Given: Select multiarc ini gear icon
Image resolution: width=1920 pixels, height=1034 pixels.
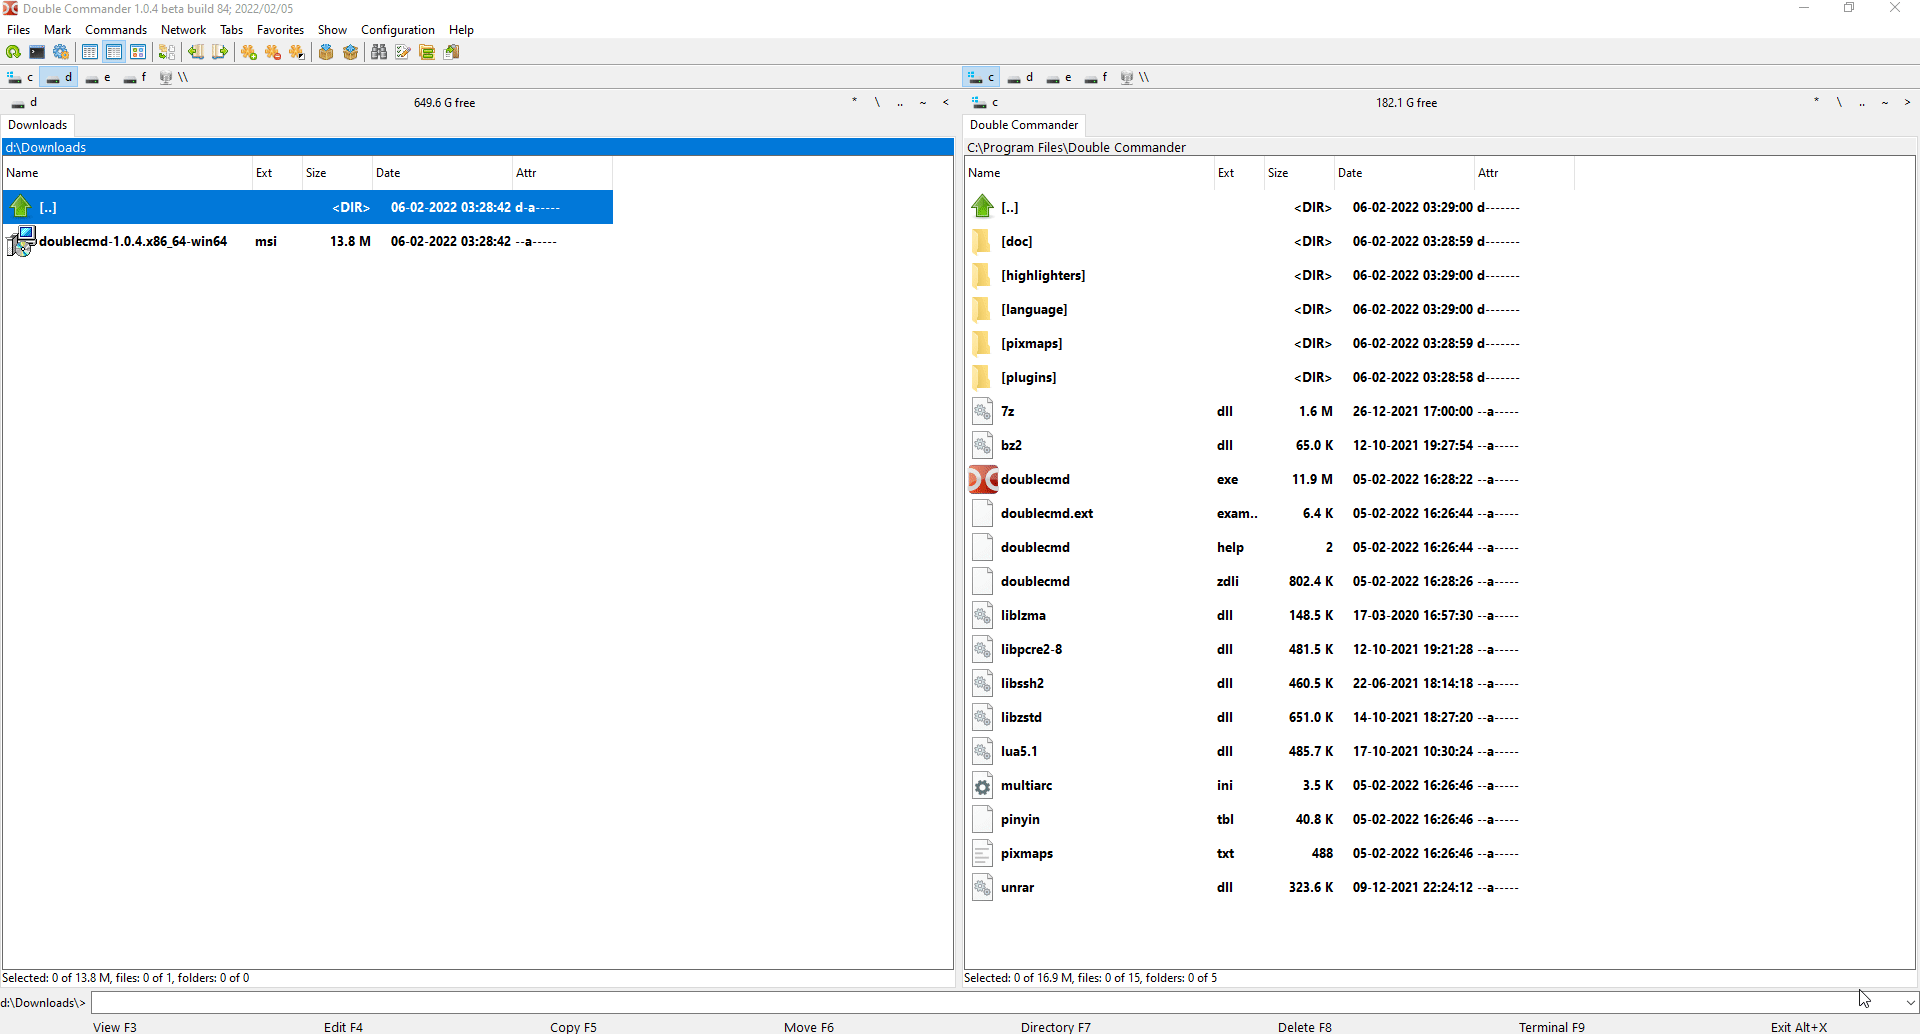Looking at the screenshot, I should 982,786.
